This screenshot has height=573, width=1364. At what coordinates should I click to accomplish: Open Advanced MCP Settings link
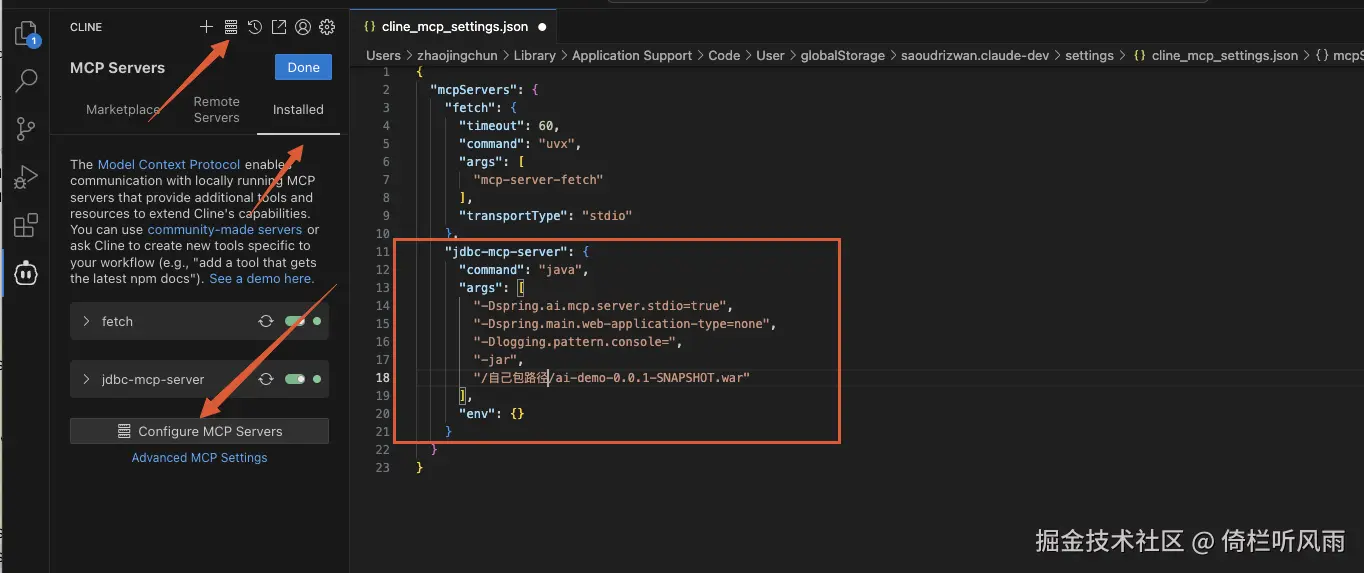pos(200,457)
